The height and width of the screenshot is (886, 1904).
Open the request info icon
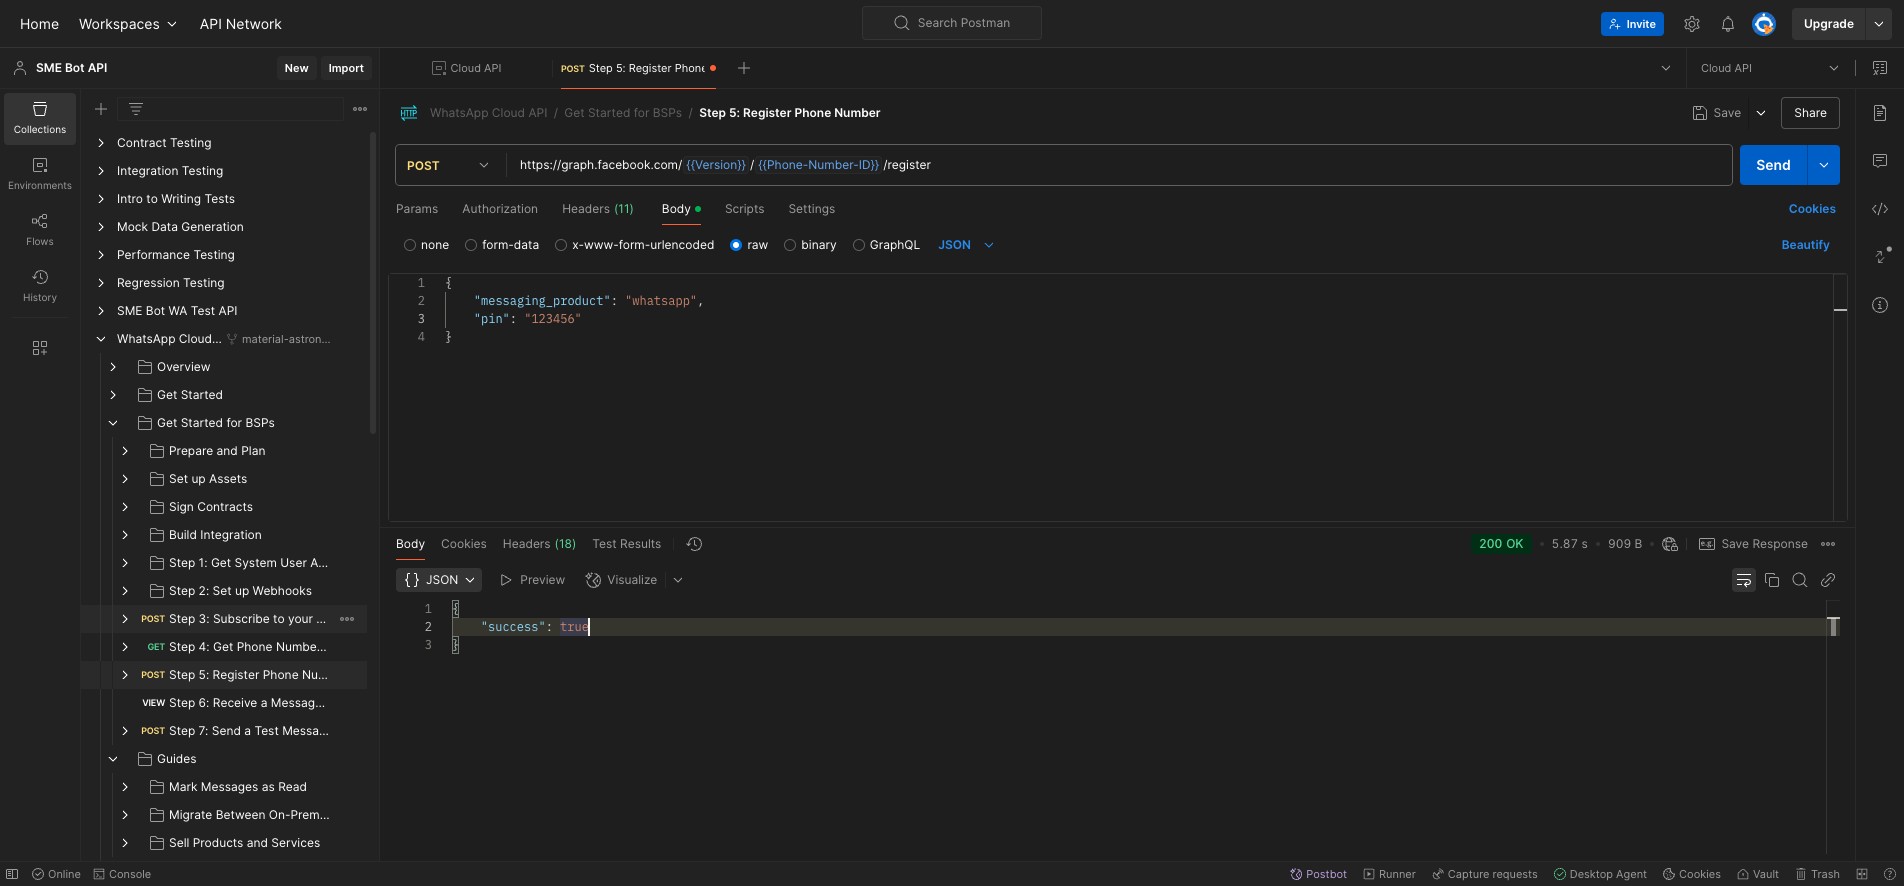[x=1880, y=305]
